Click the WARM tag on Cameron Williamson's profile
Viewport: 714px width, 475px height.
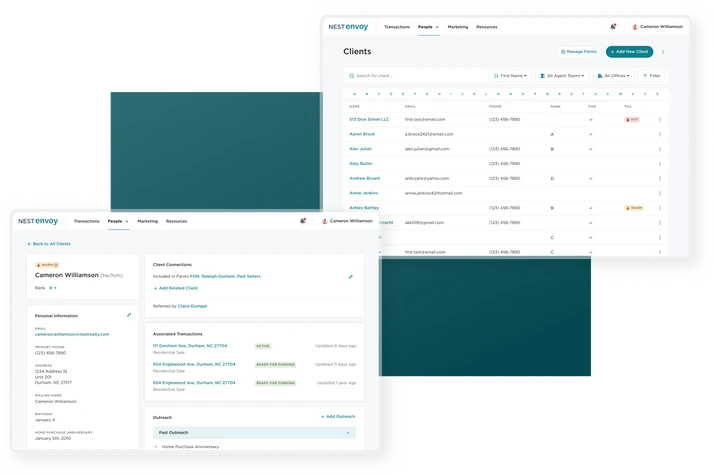(x=47, y=265)
